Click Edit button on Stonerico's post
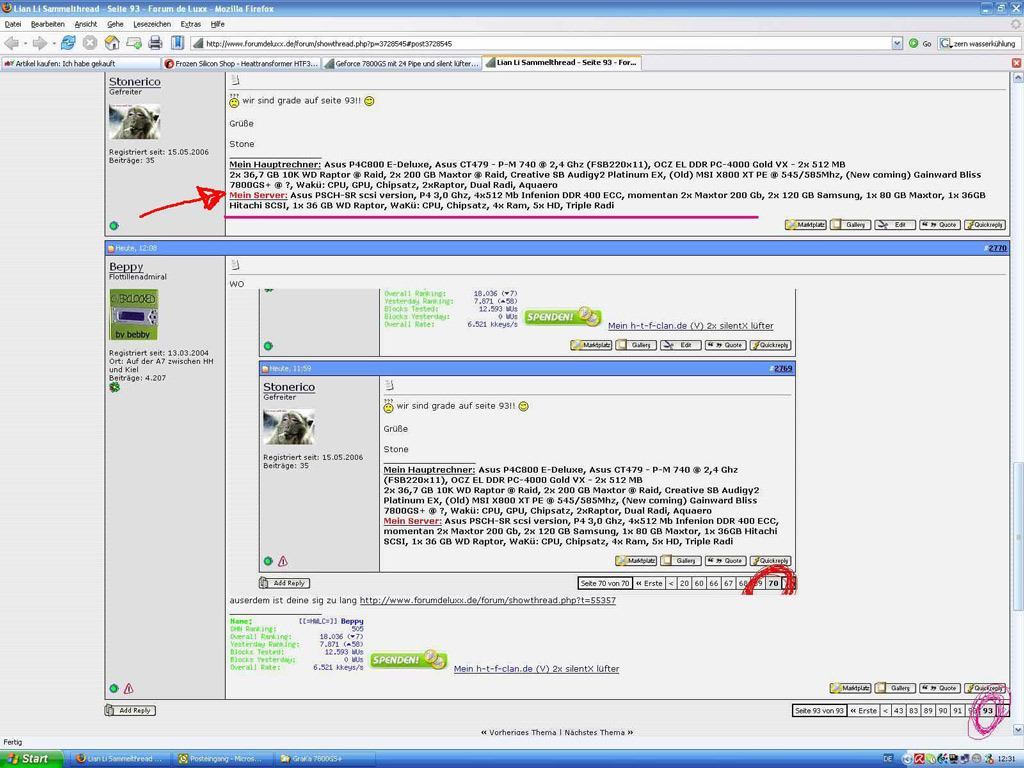This screenshot has height=768, width=1024. [895, 225]
